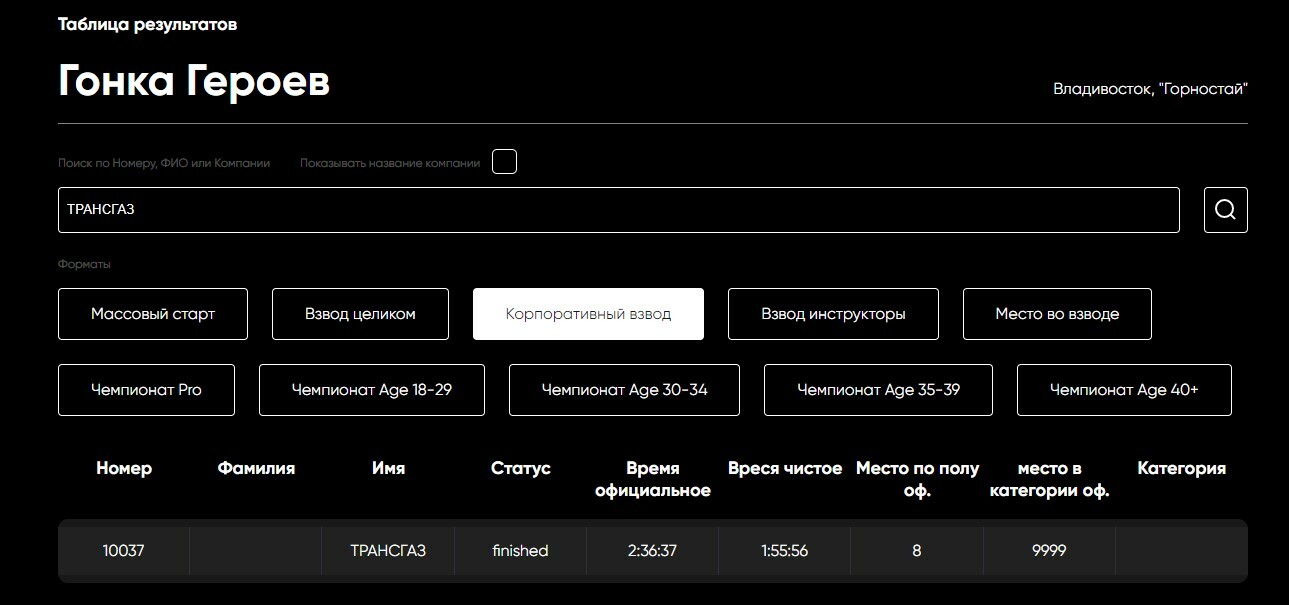Click the 'Поиск по Номеру, ФИО или Компании' label

point(164,162)
